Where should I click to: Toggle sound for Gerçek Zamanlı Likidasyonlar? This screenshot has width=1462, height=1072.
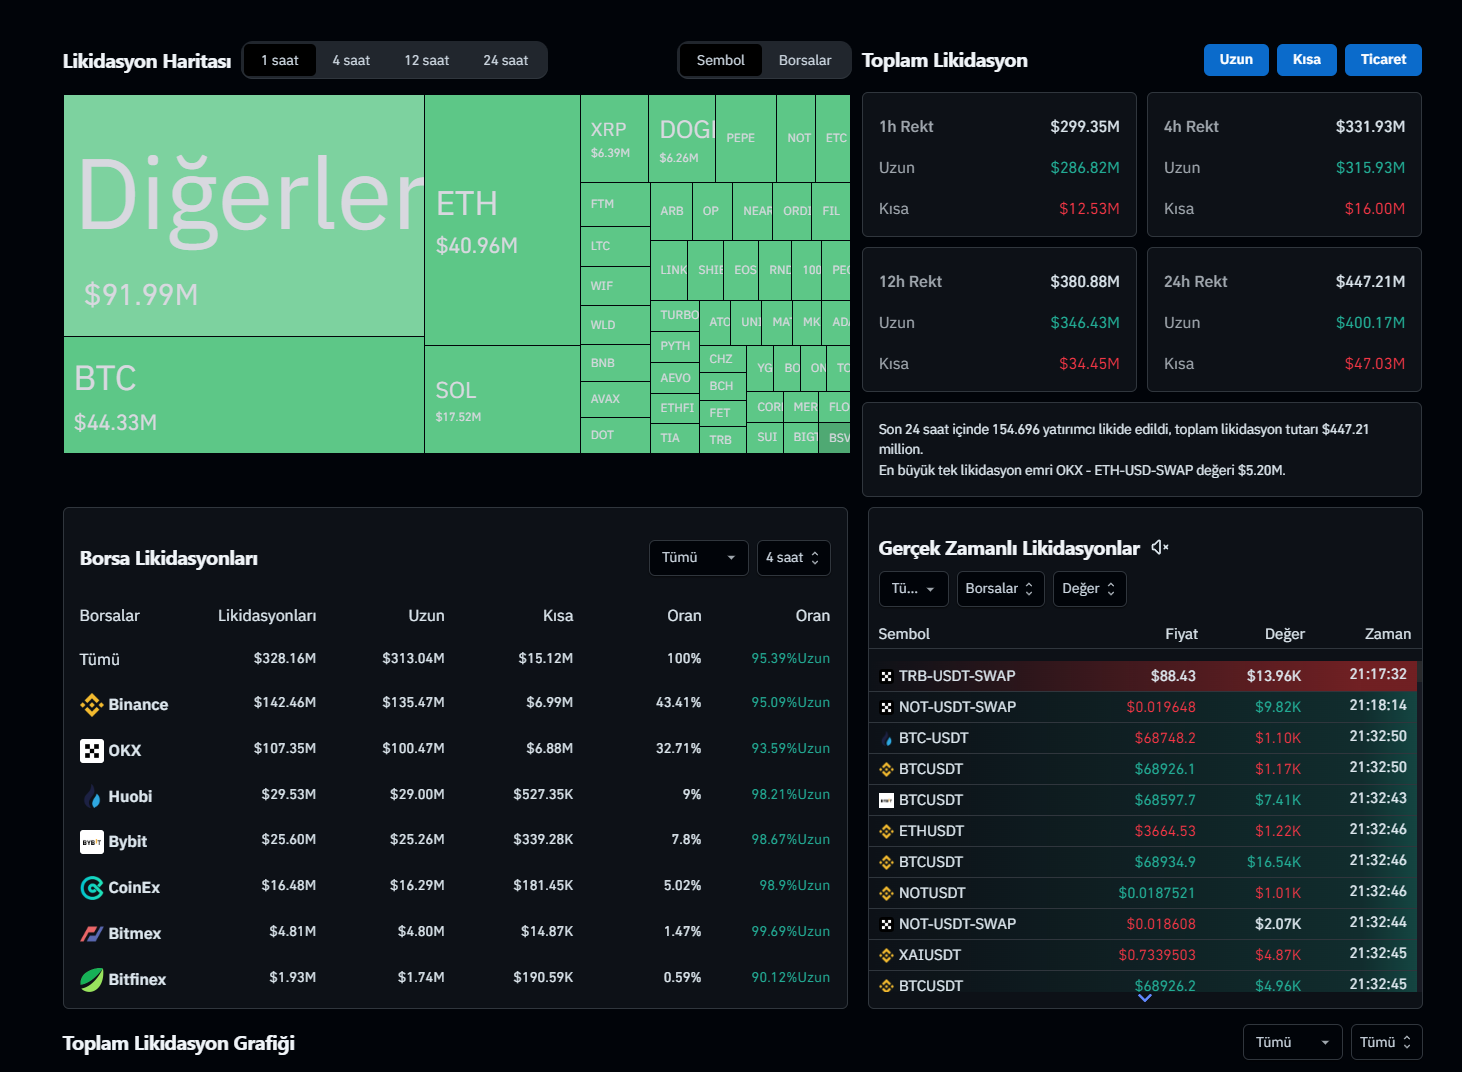pyautogui.click(x=1160, y=547)
